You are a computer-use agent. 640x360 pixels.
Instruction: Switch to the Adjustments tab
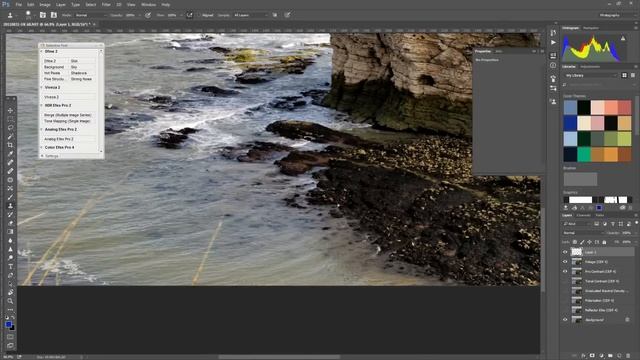pos(590,67)
